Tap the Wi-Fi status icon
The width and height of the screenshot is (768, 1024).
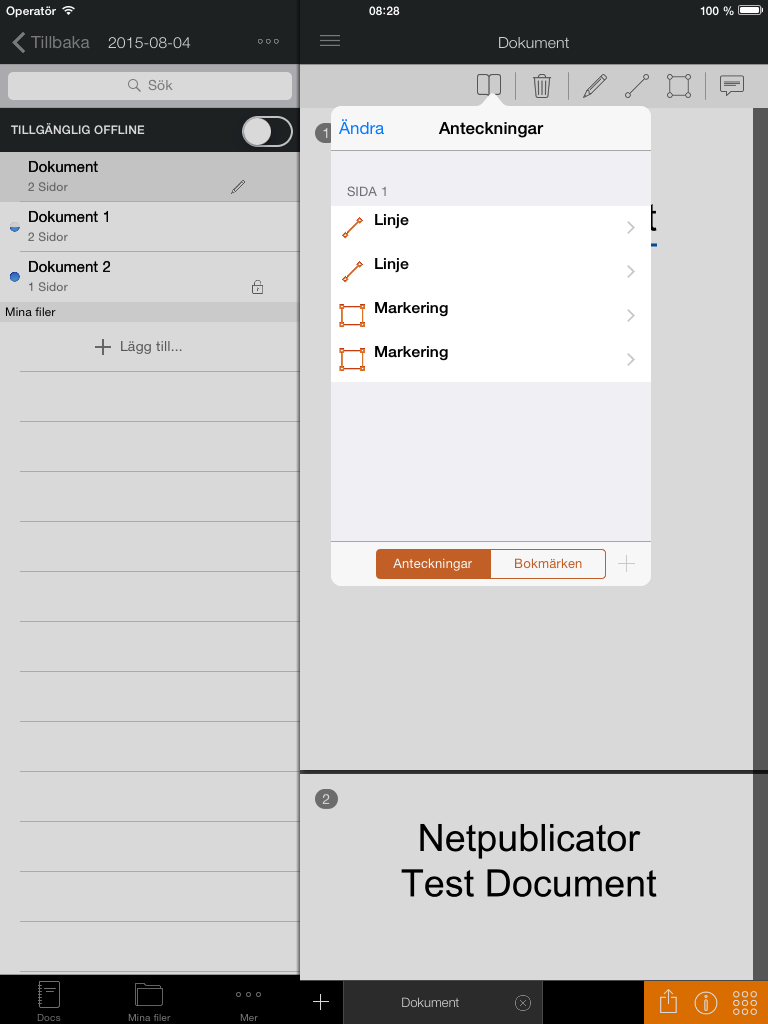pos(69,11)
